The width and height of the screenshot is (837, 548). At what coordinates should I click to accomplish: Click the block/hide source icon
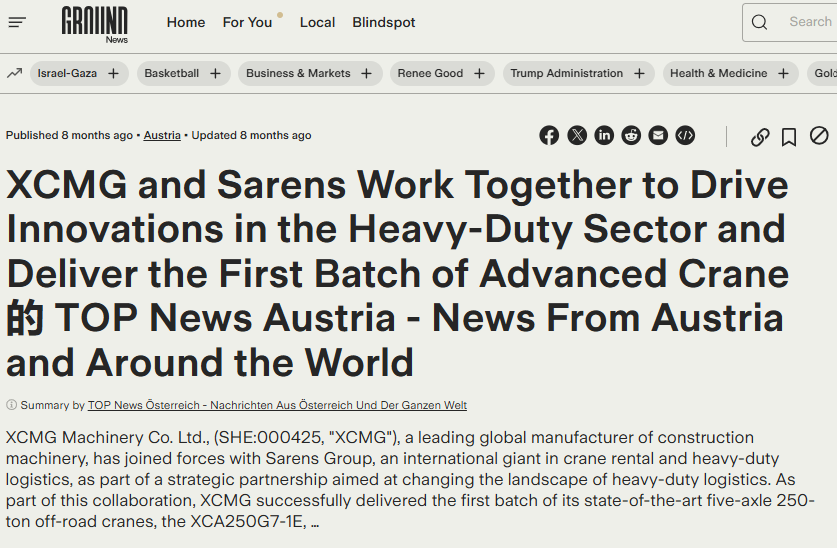[819, 136]
